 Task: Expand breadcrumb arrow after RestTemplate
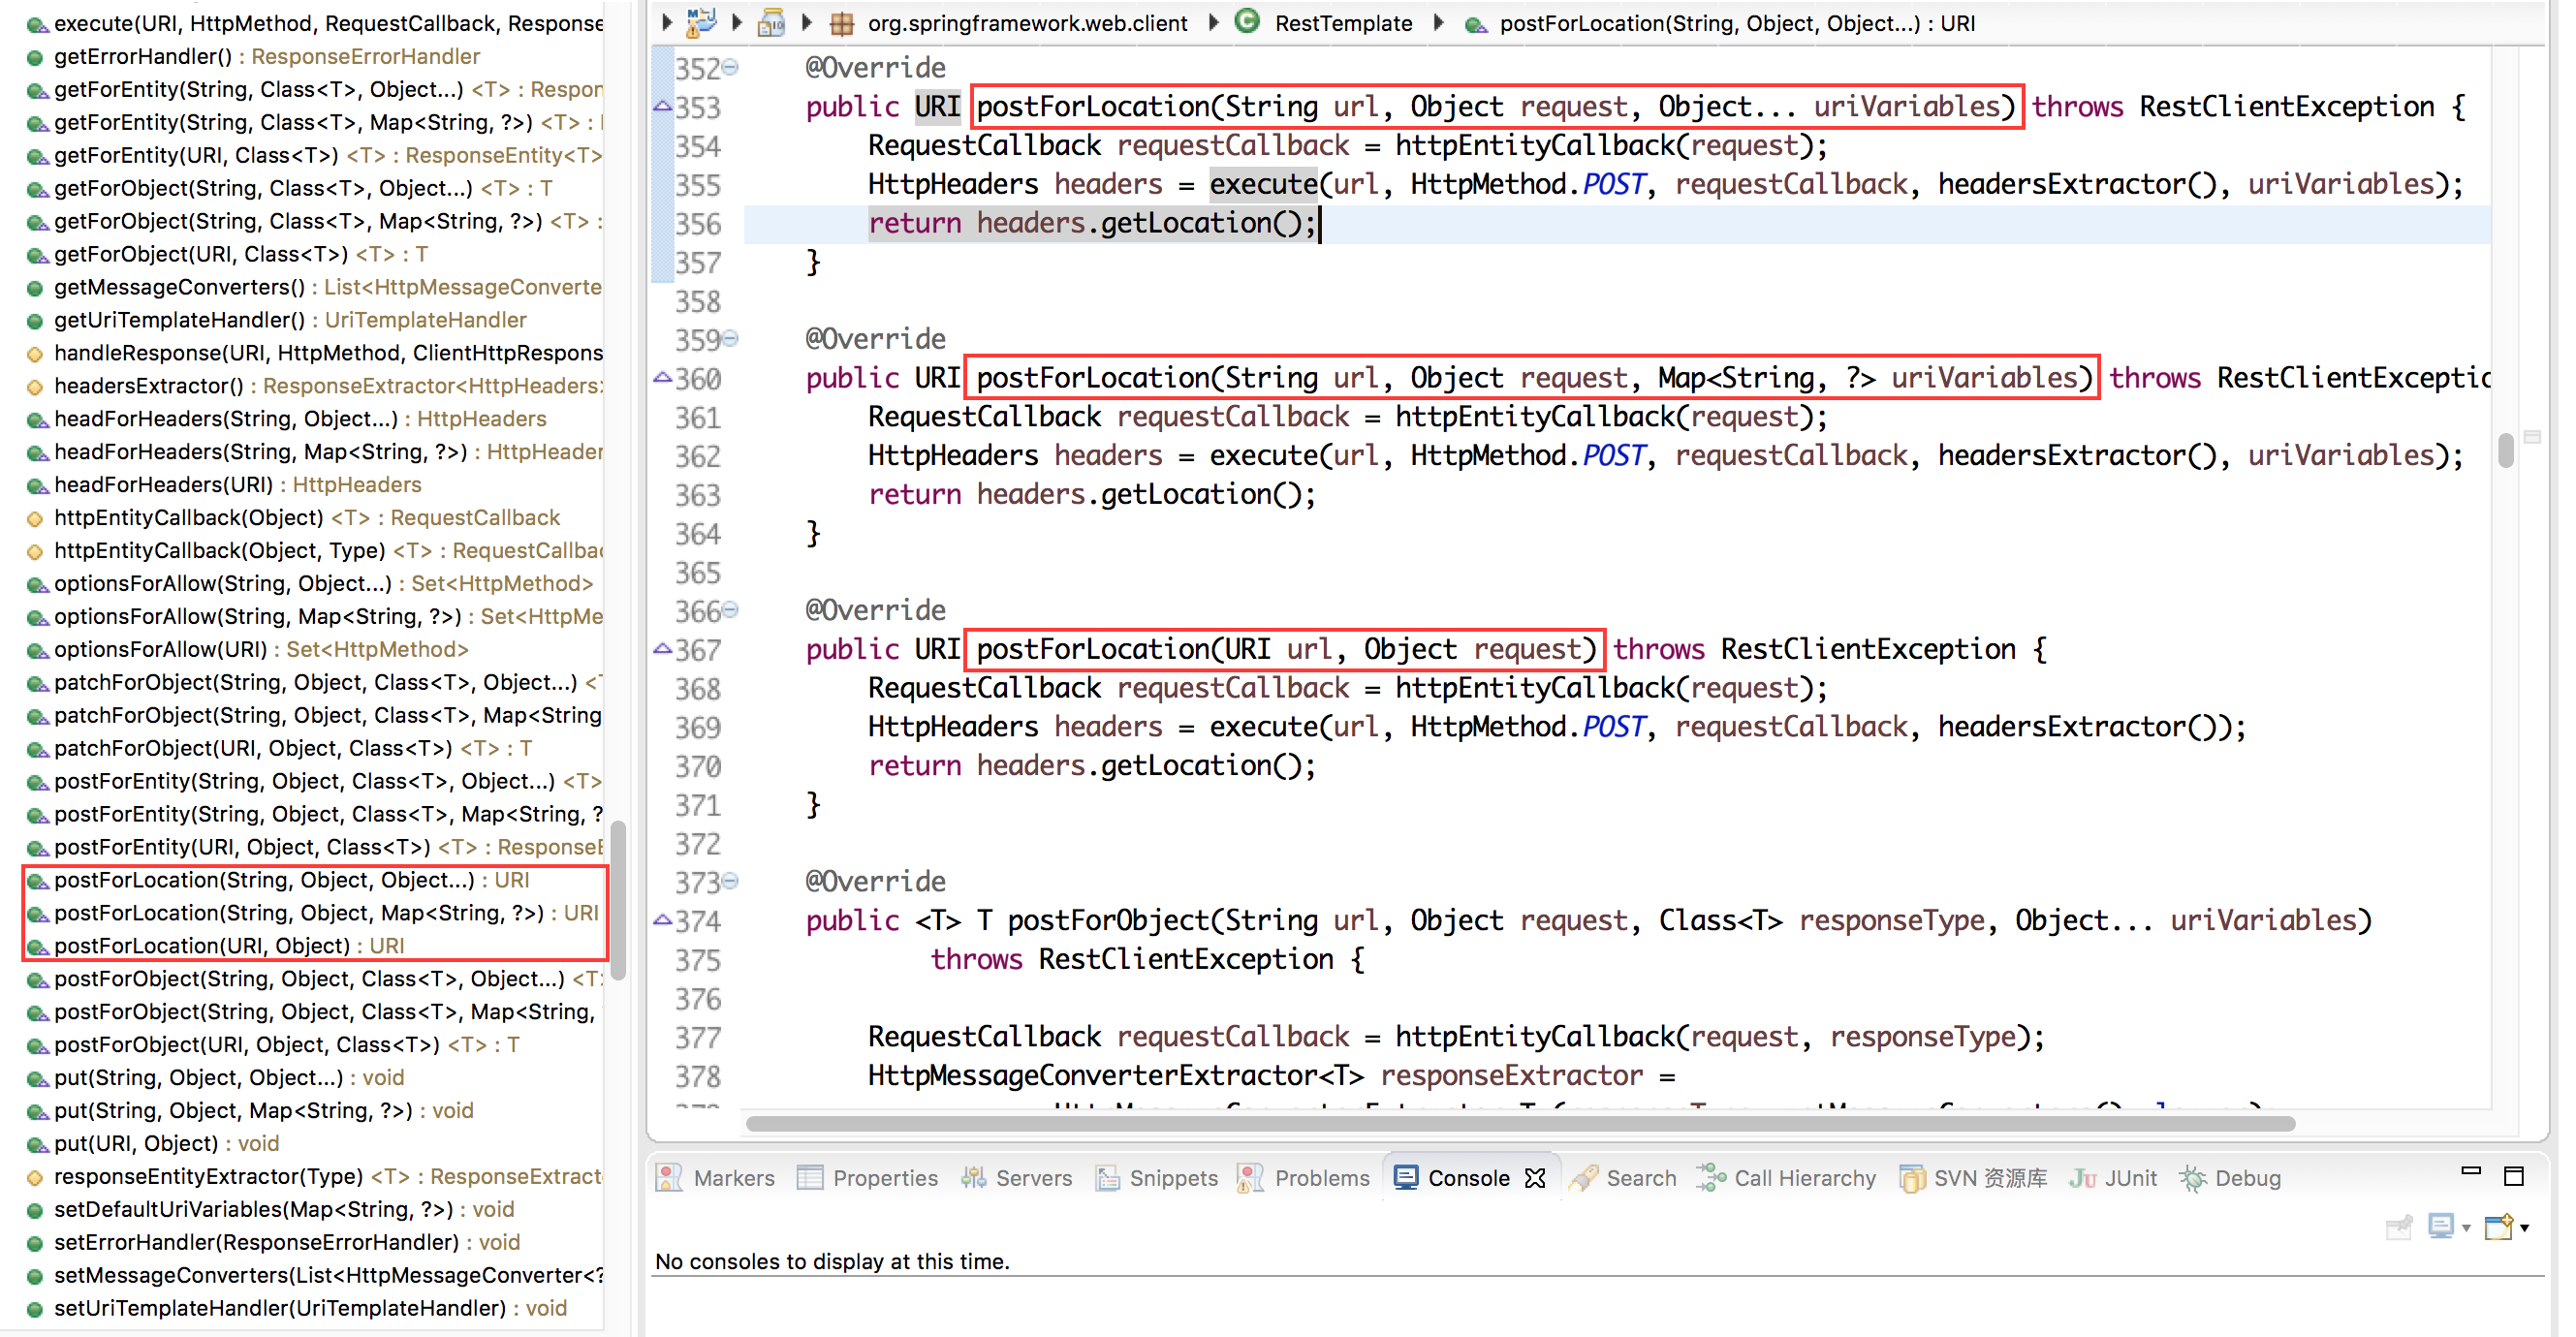[1438, 22]
